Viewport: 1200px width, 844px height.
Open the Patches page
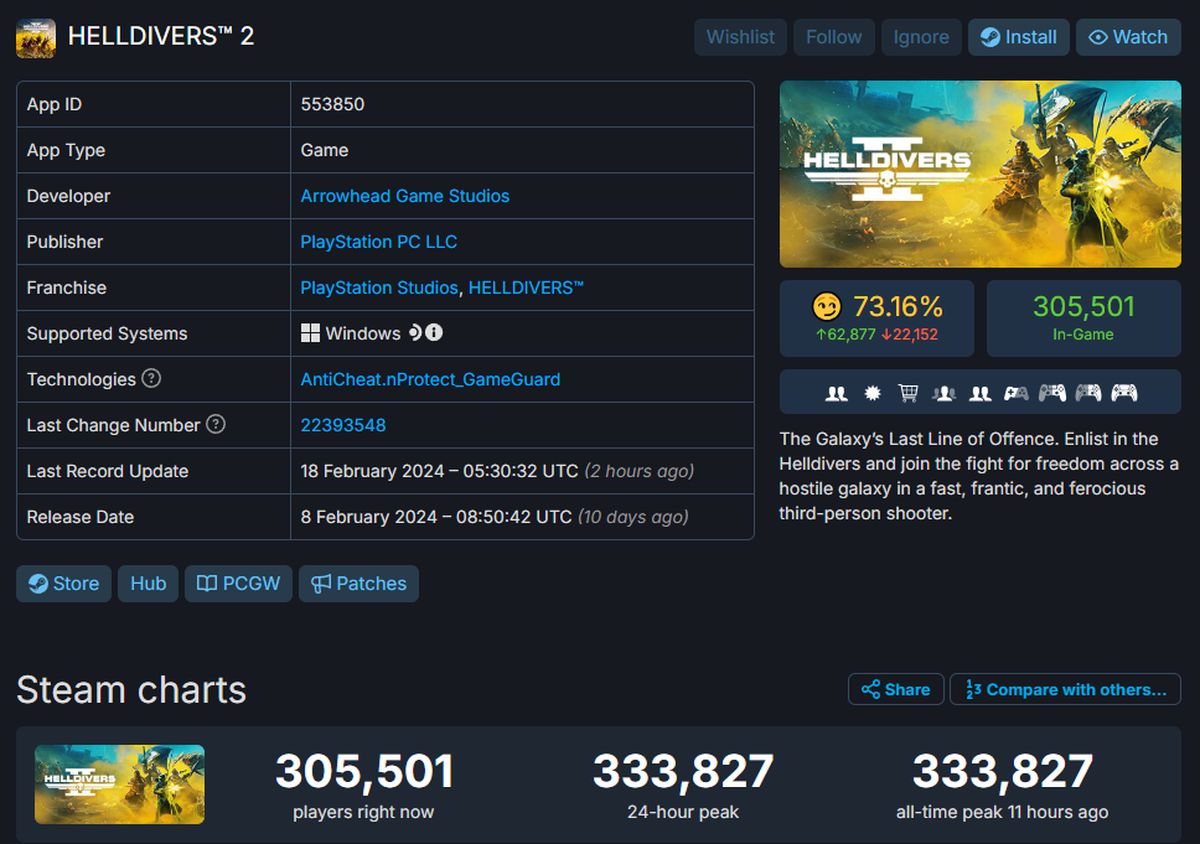[x=358, y=583]
